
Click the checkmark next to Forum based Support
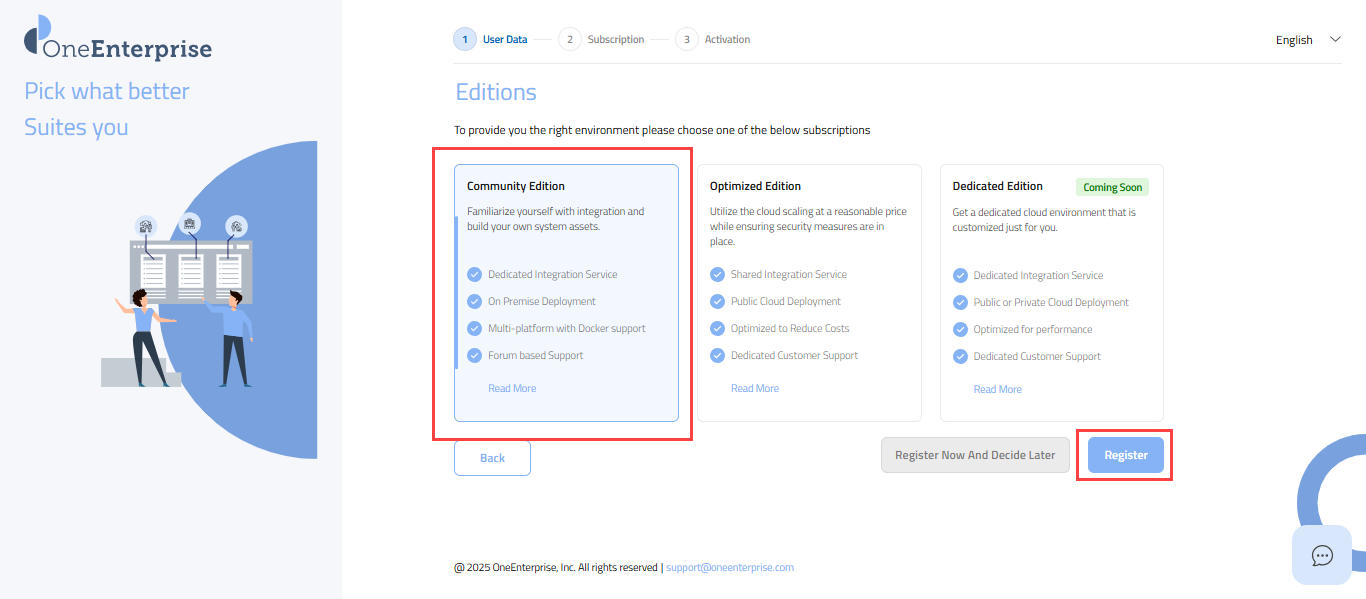474,355
